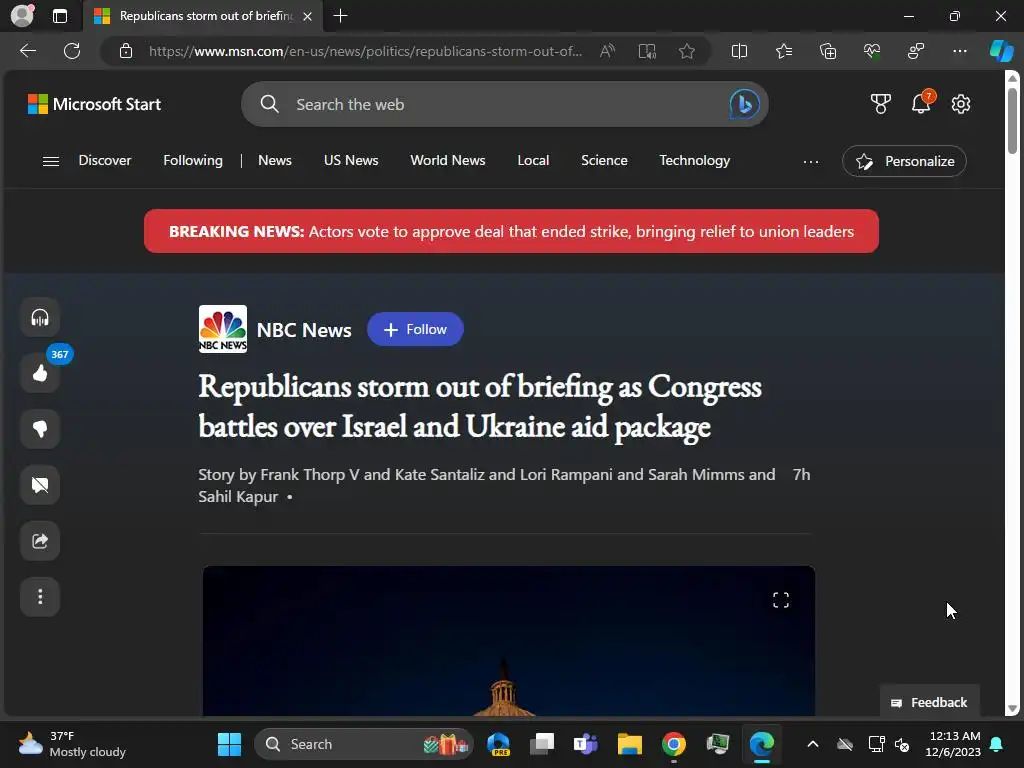
Task: Click the article headline text
Action: (x=480, y=406)
